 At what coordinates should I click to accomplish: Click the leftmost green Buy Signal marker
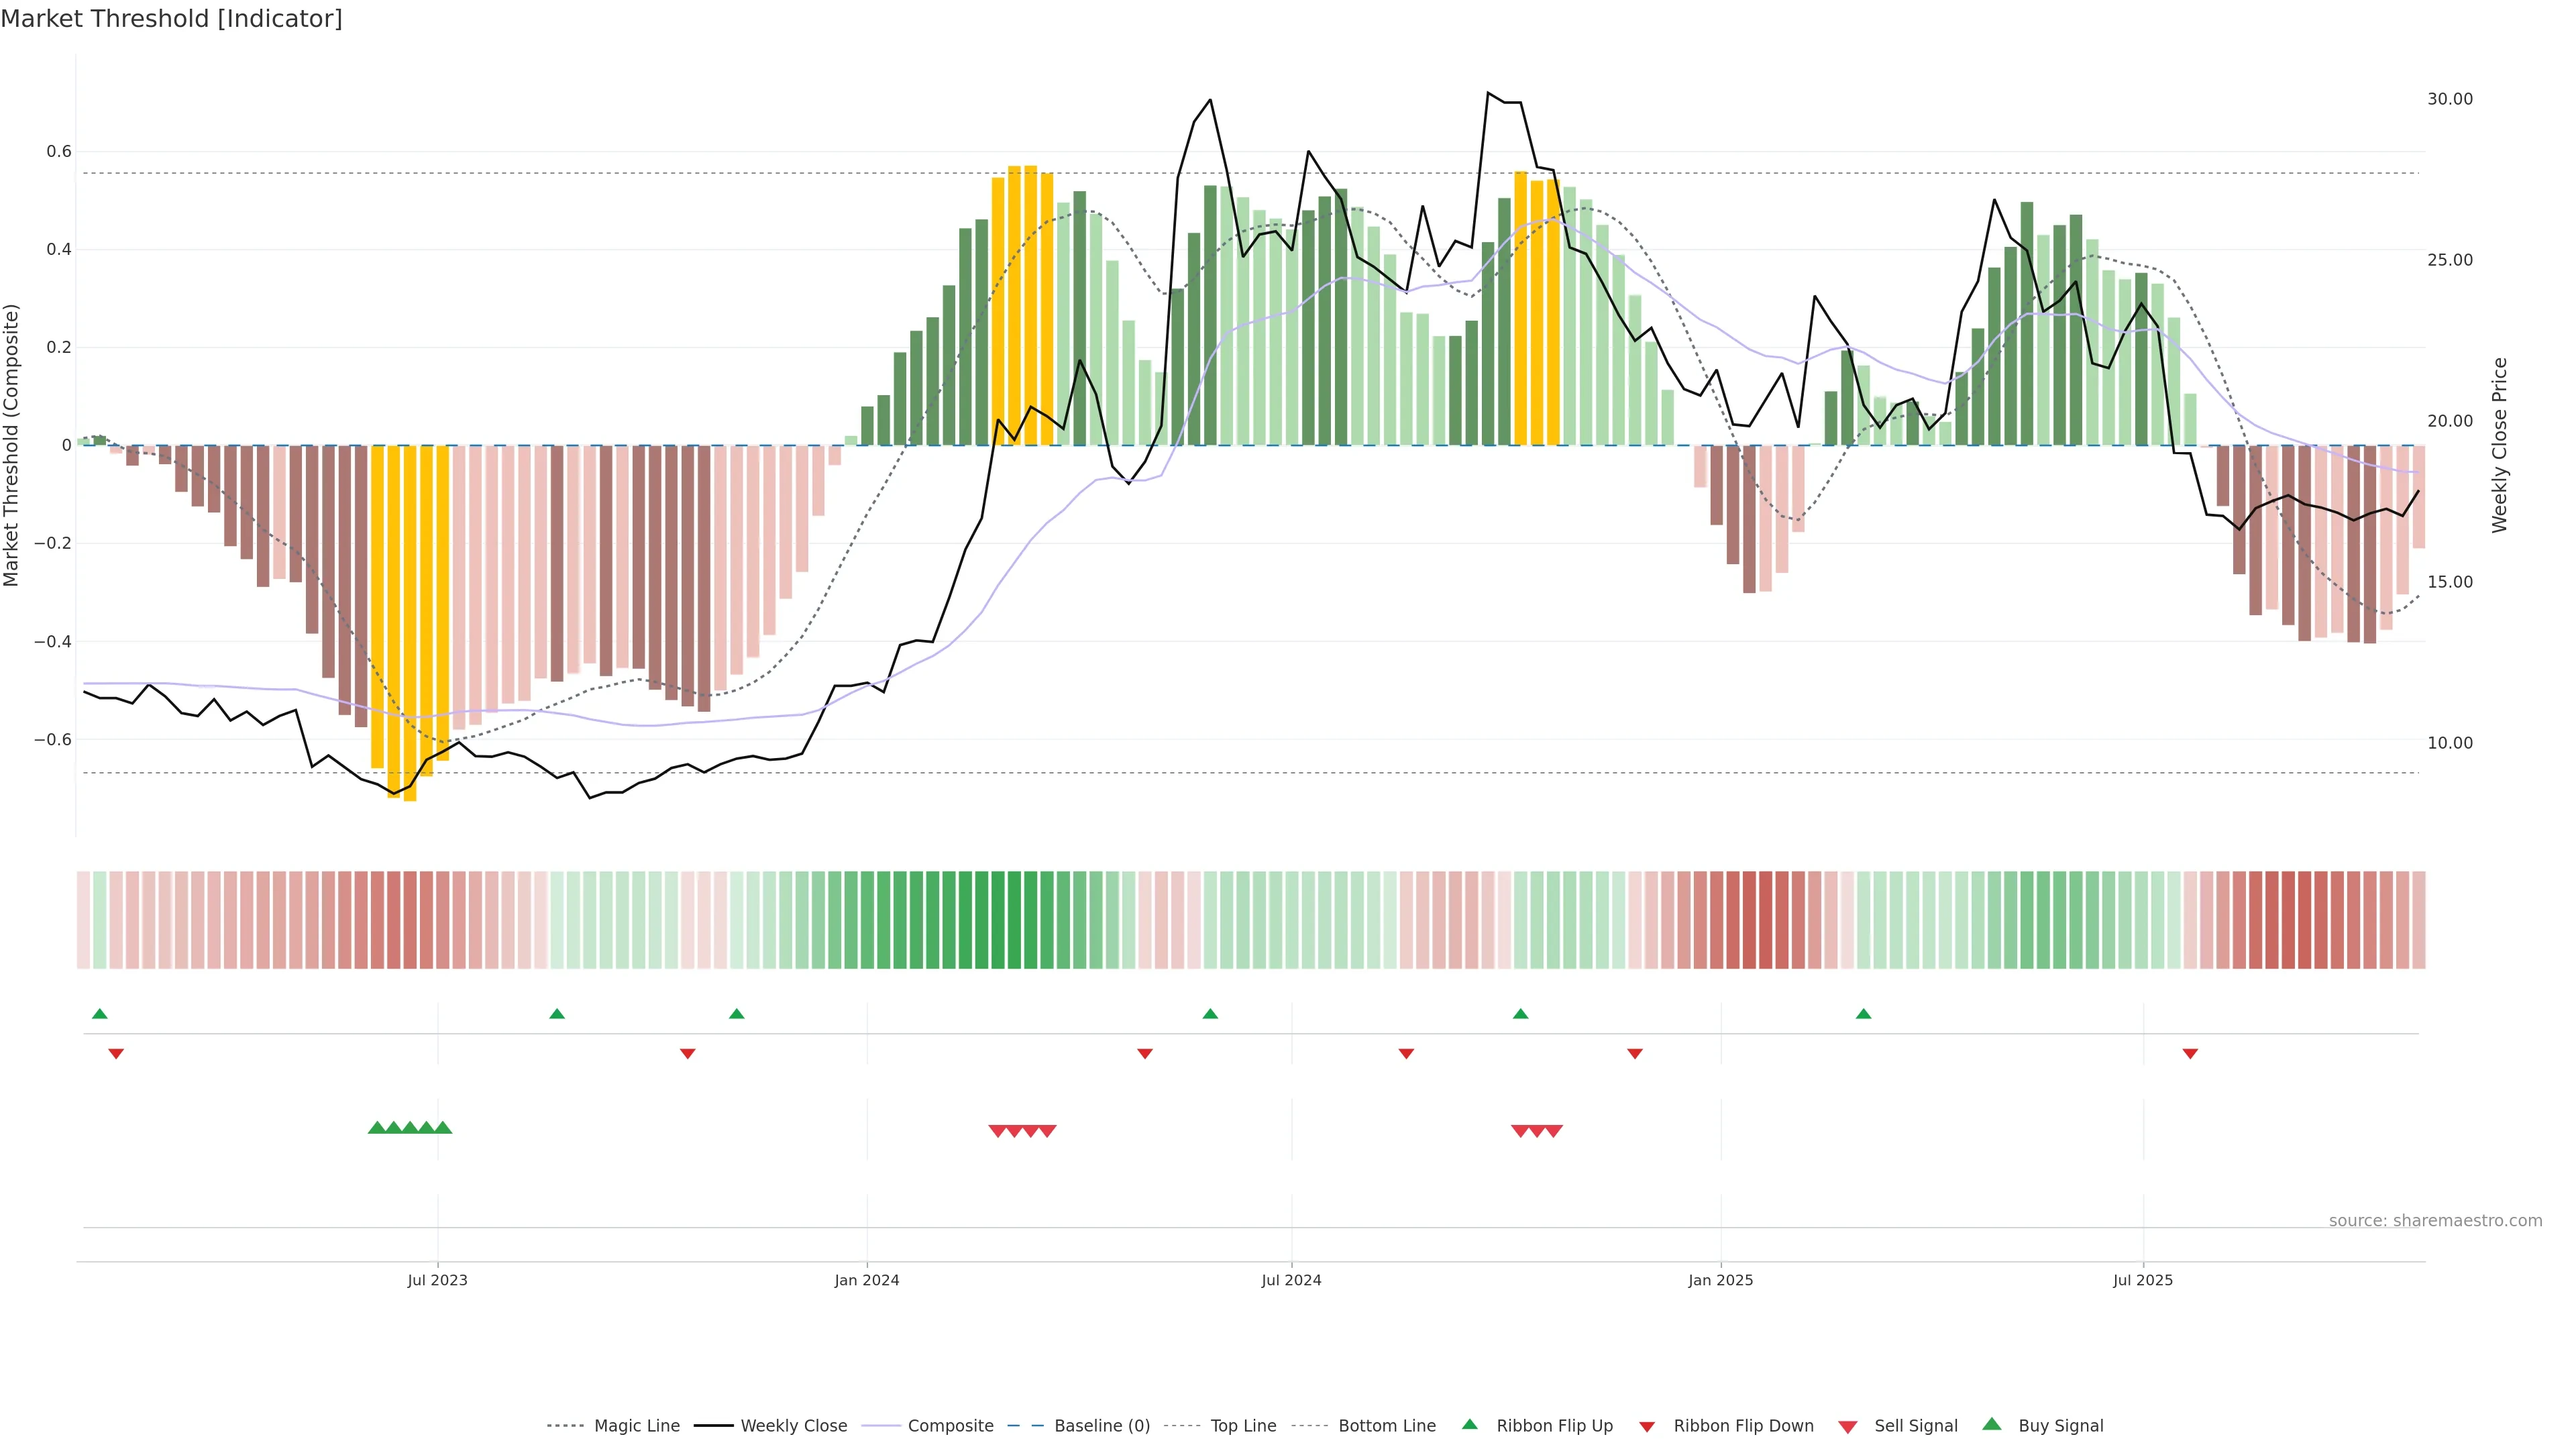pos(377,1128)
